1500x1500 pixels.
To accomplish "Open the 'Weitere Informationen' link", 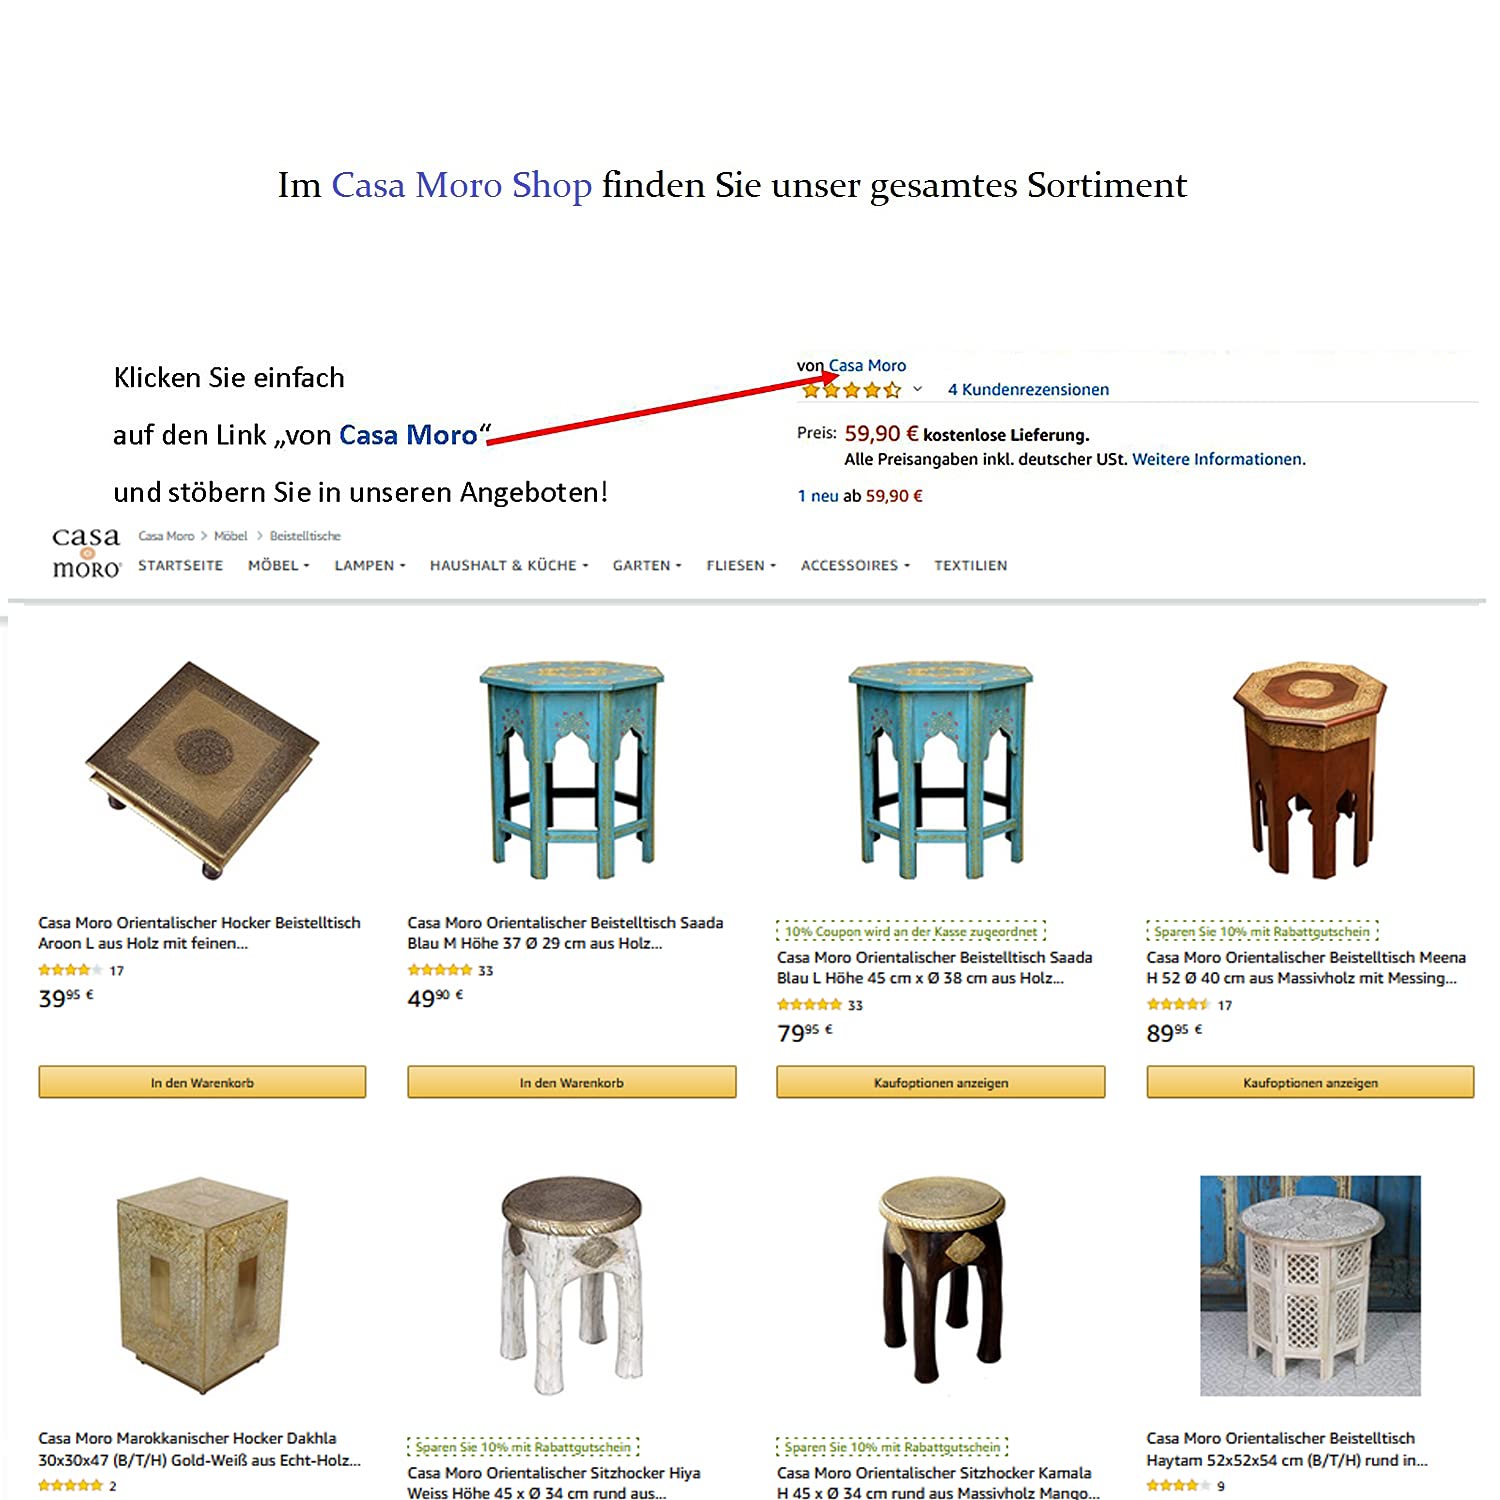I will pos(1218,459).
